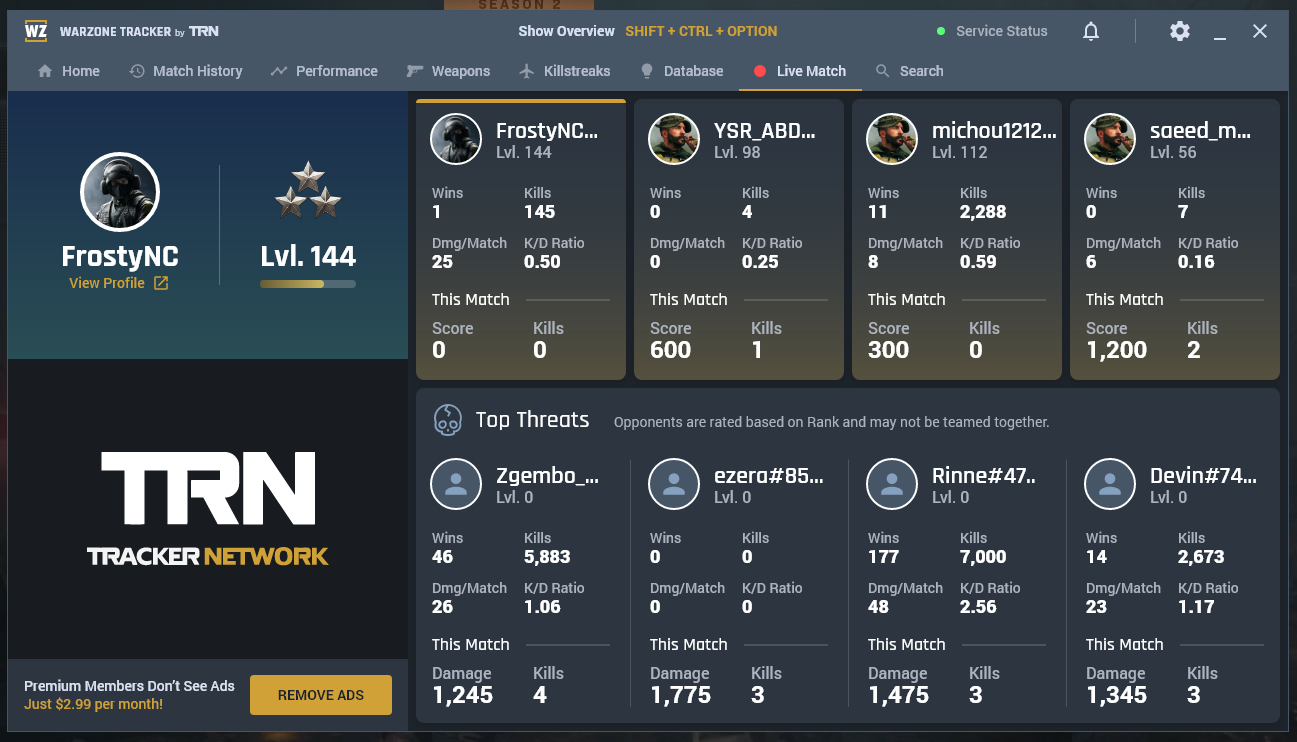1297x742 pixels.
Task: Click the green Service Status indicator dot
Action: pyautogui.click(x=941, y=32)
